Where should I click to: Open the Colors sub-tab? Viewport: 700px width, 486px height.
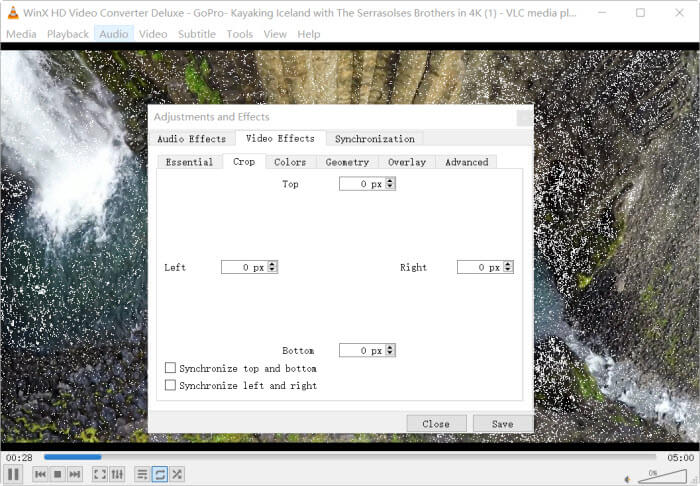pyautogui.click(x=290, y=162)
